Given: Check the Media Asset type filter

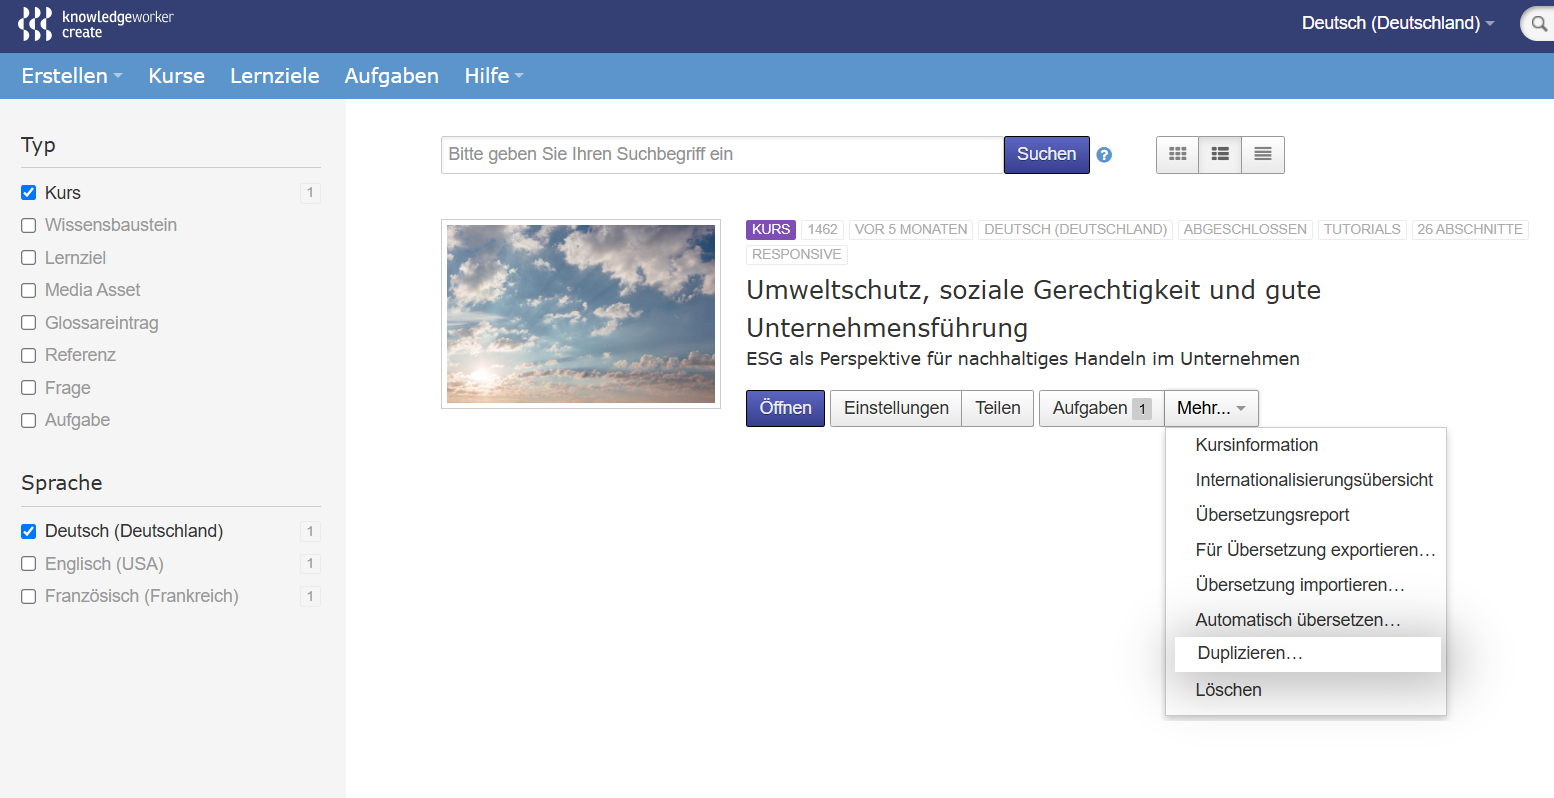Looking at the screenshot, I should click(x=29, y=291).
